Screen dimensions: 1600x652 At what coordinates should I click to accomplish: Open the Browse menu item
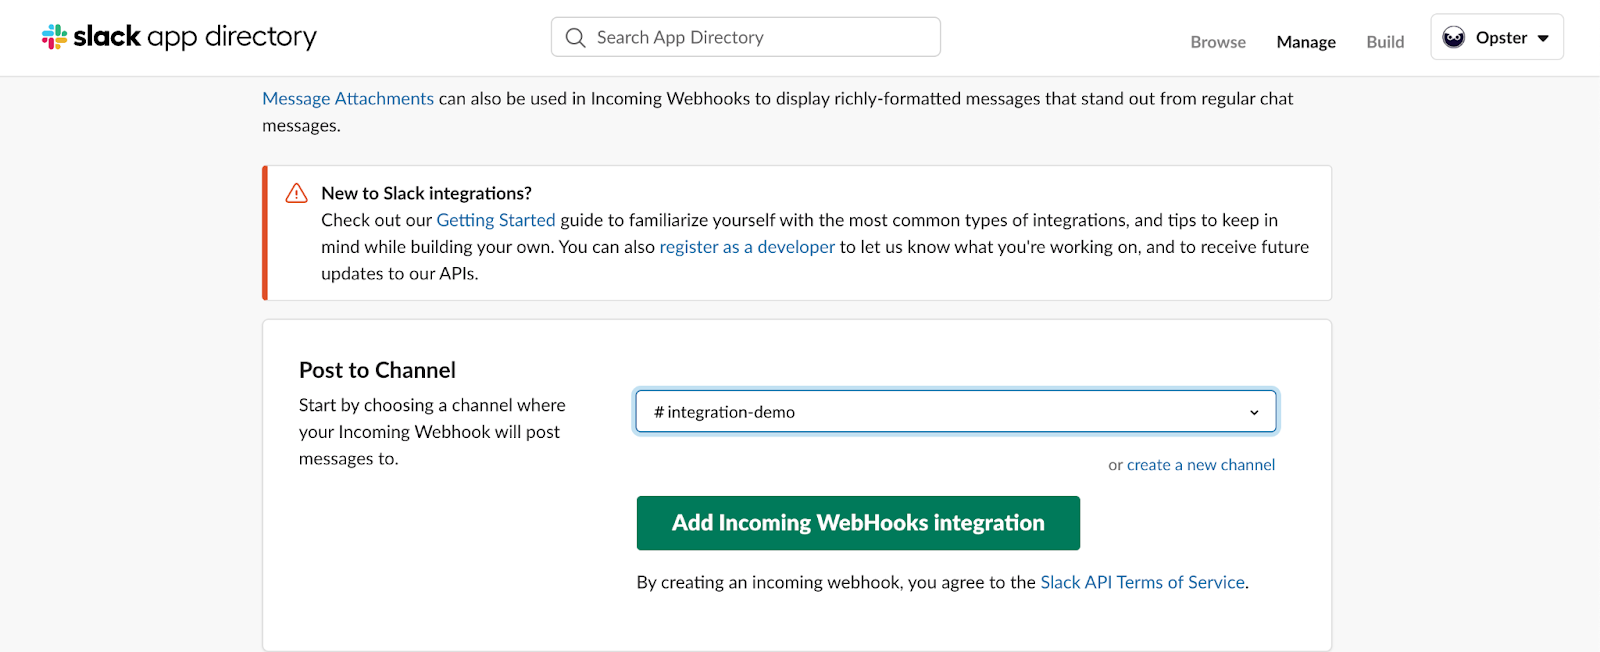click(1218, 42)
